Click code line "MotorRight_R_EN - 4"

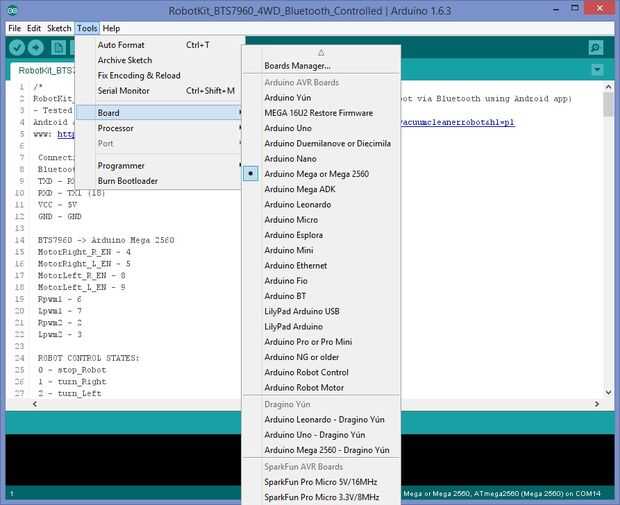click(84, 252)
